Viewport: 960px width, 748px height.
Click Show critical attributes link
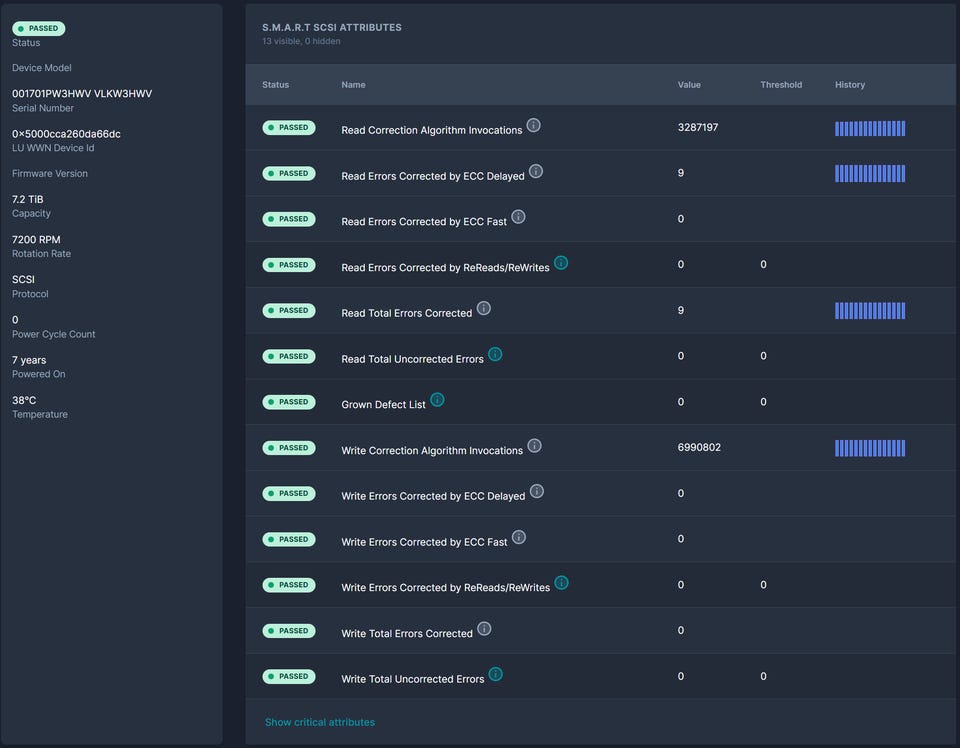(320, 722)
